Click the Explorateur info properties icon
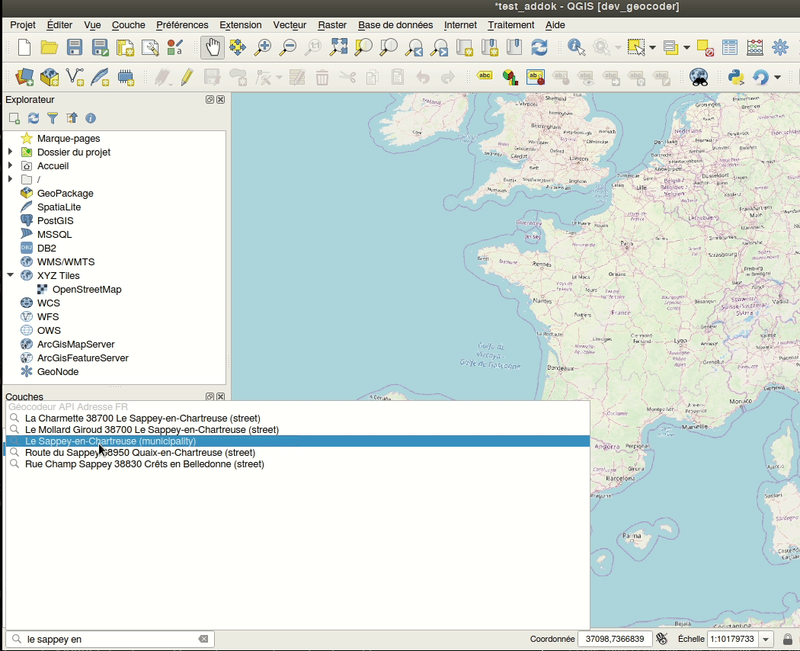The height and width of the screenshot is (651, 800). point(91,118)
